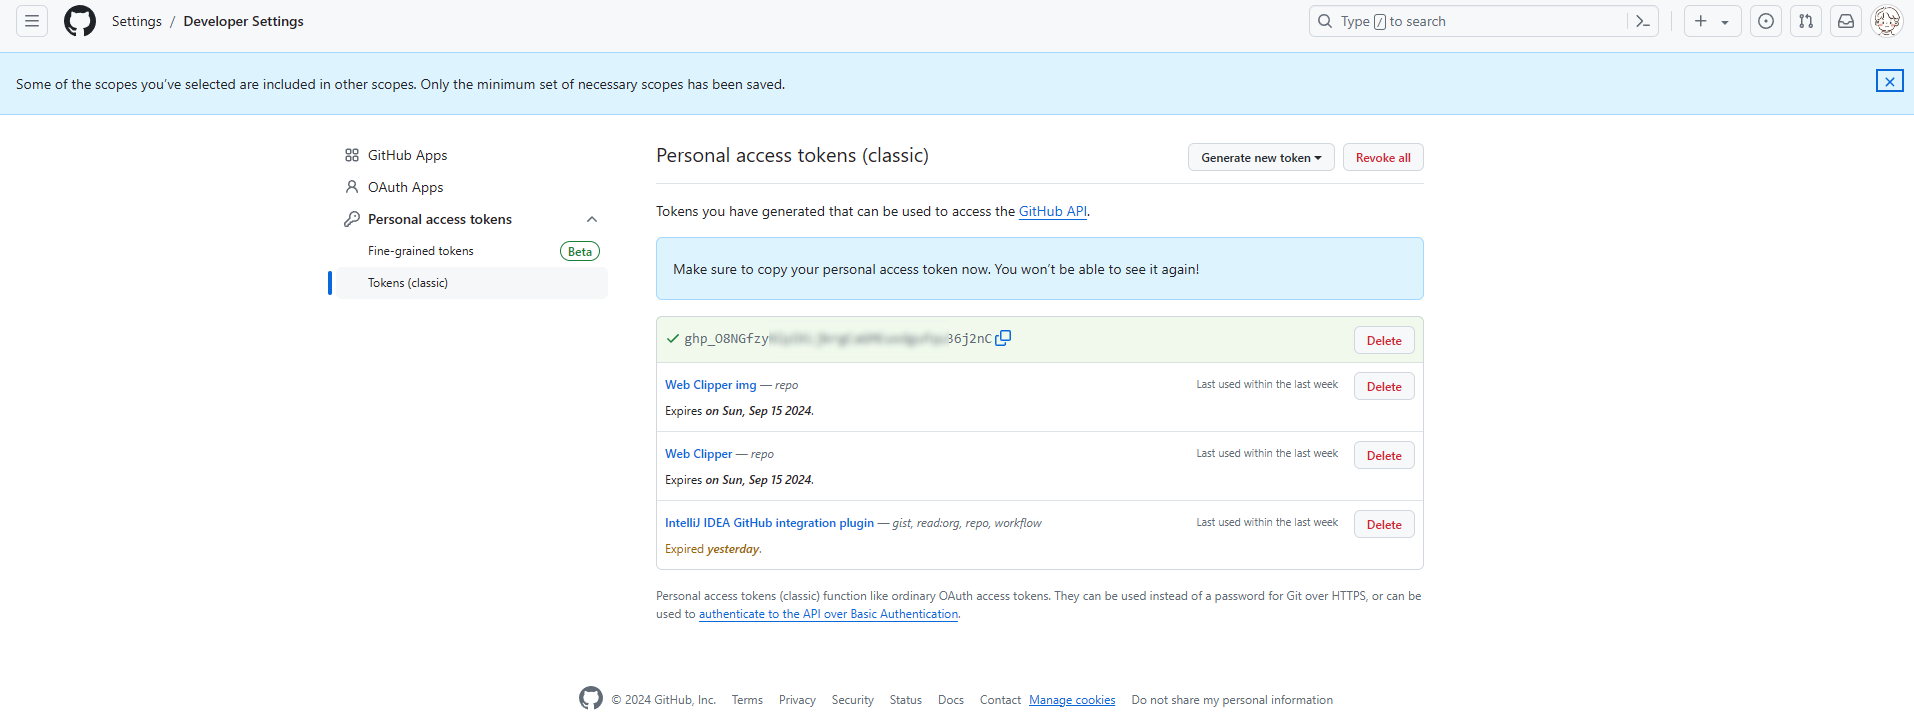Open the Issues icon in header
1914x725 pixels.
coord(1766,21)
